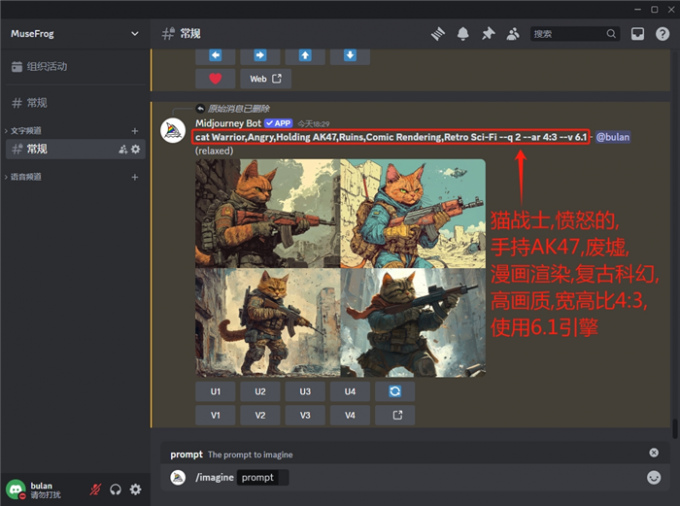The image size is (680, 506).
Task: Click V4 variation button
Action: (x=350, y=415)
